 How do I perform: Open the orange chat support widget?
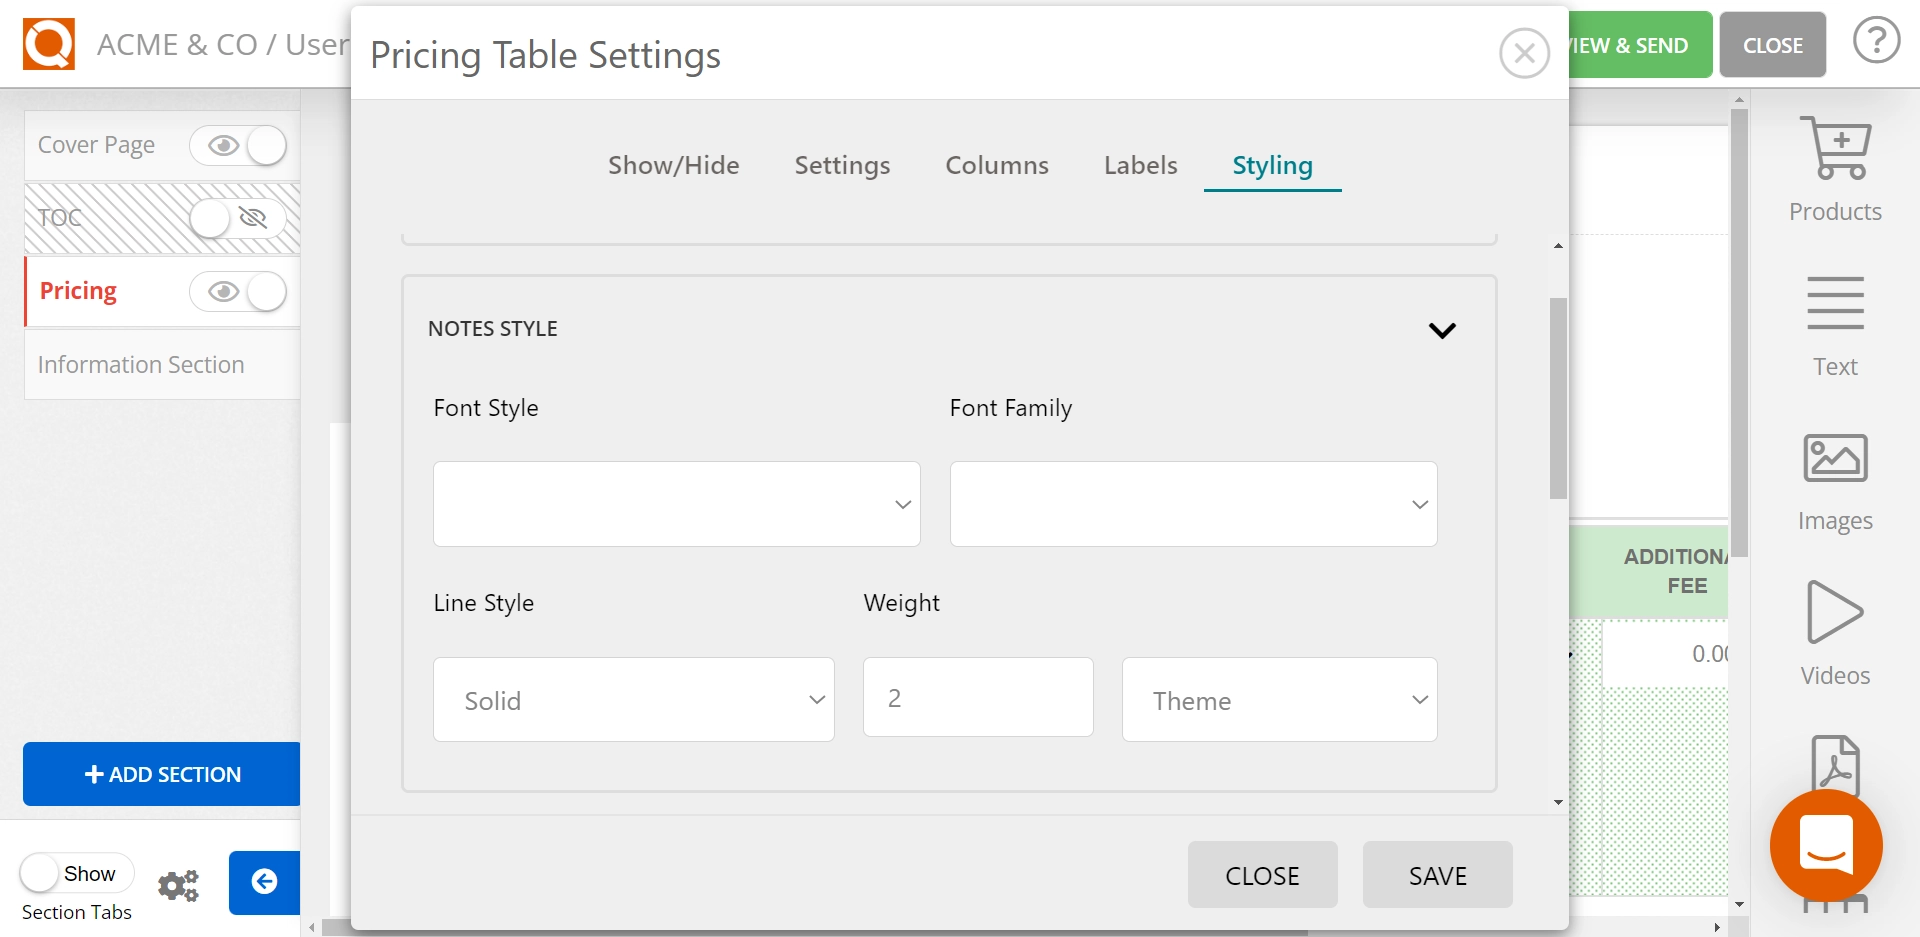(x=1825, y=845)
